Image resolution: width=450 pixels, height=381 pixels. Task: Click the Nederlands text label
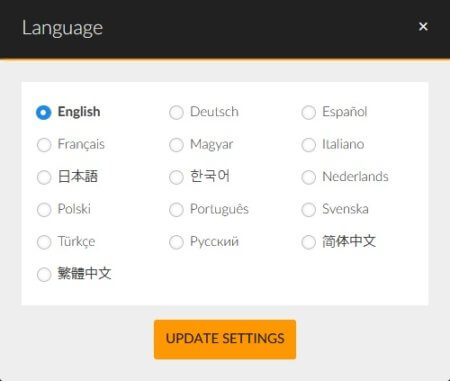pyautogui.click(x=355, y=176)
